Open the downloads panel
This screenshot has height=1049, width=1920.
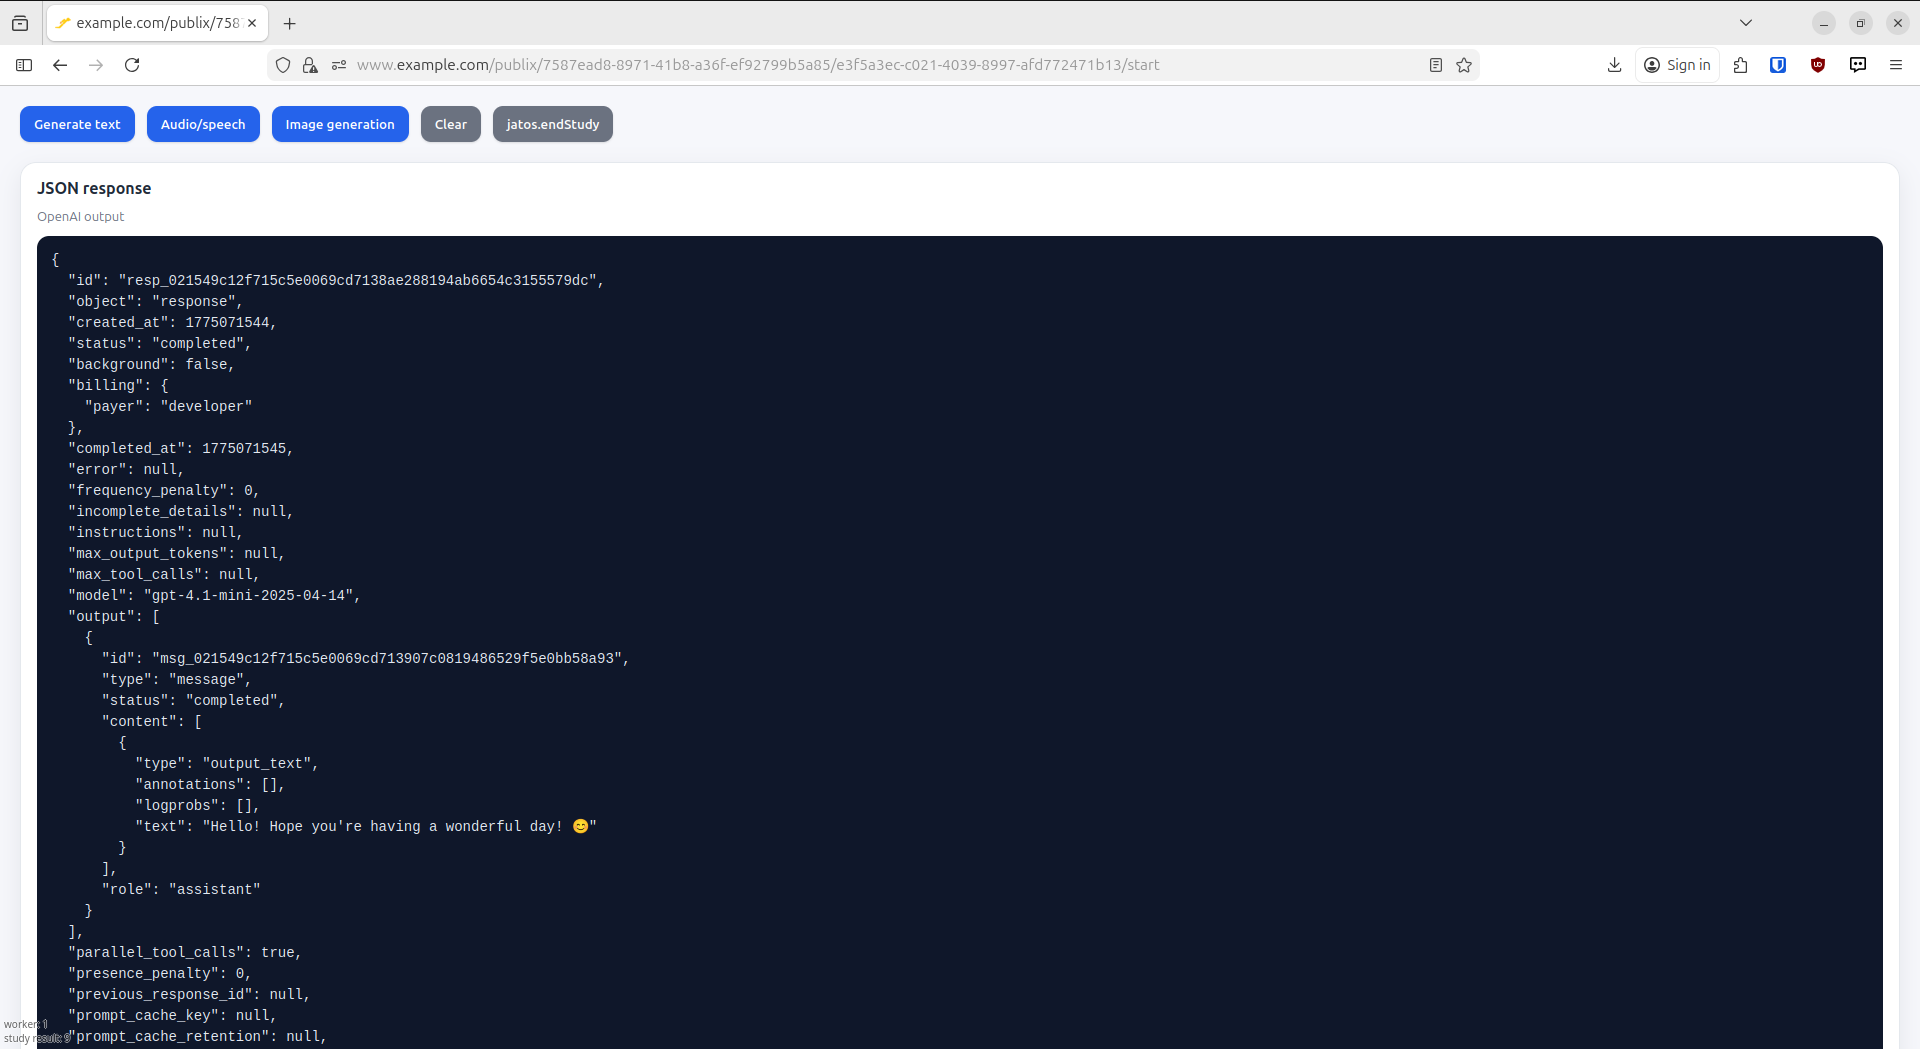point(1614,65)
